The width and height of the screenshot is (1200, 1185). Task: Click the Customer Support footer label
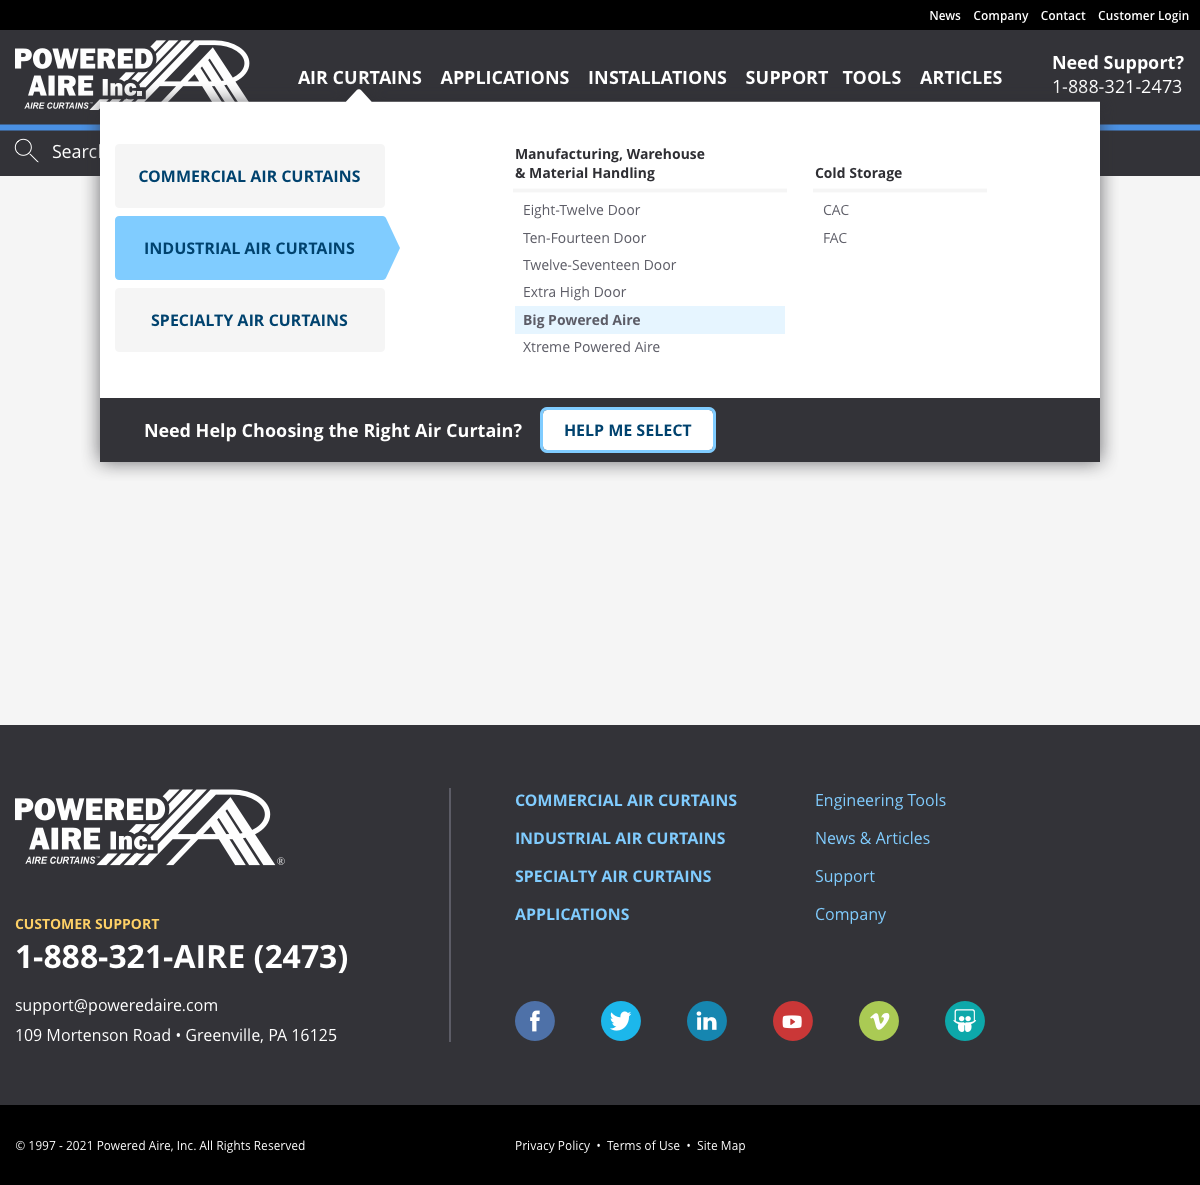87,924
